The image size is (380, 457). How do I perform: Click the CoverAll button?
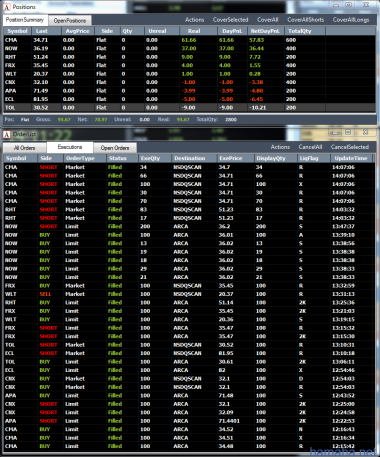pos(267,20)
